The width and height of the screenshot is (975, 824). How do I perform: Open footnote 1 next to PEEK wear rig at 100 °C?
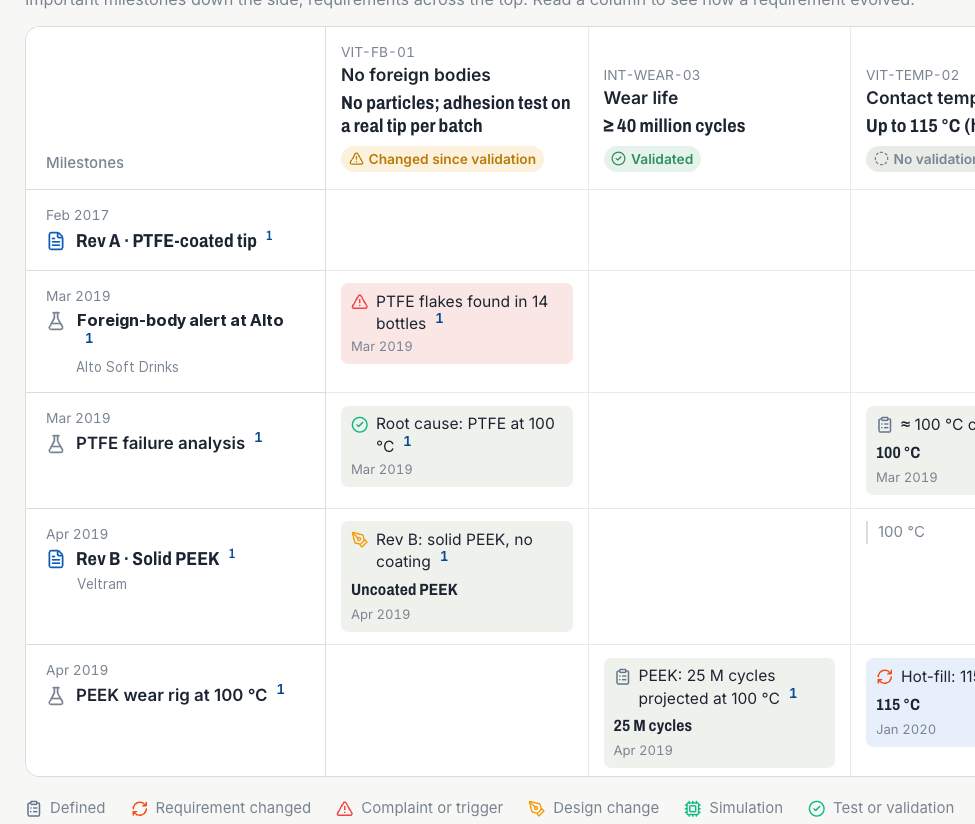[280, 690]
